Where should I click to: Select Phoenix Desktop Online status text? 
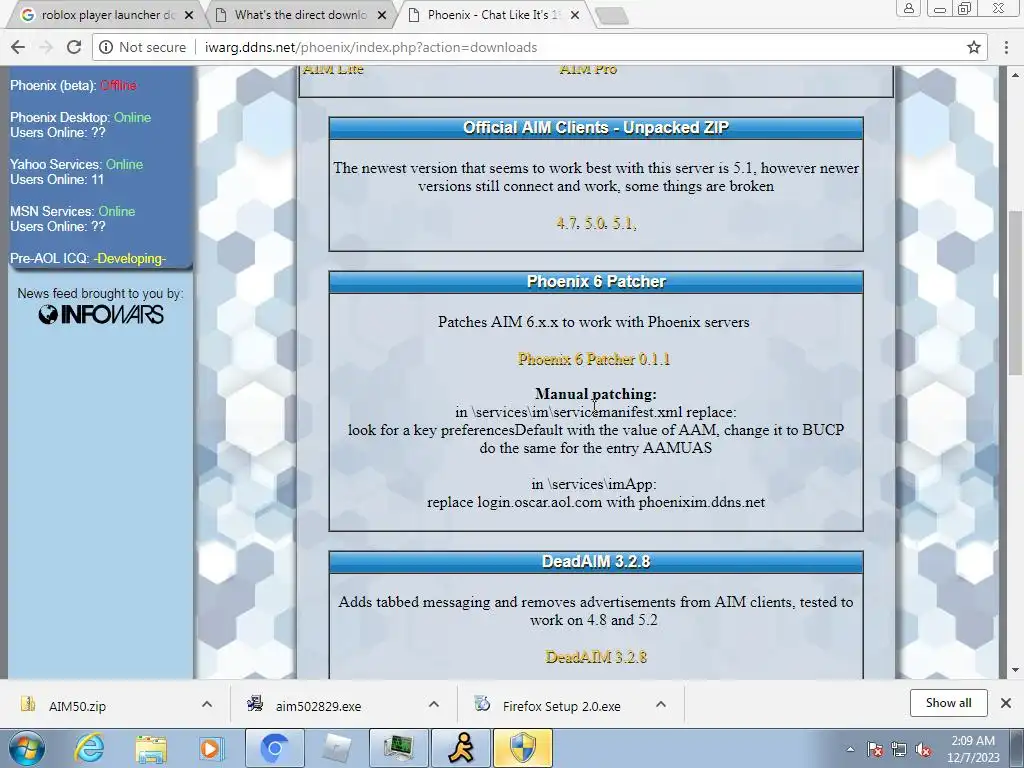pos(133,118)
